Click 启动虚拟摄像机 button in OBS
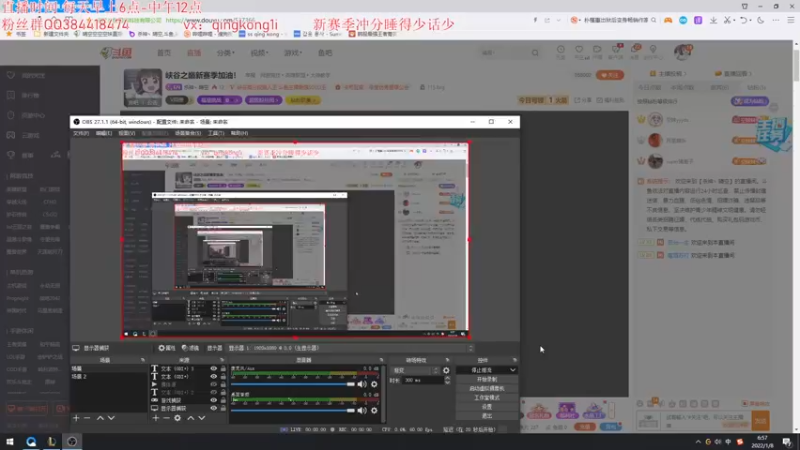This screenshot has width=800, height=450. point(487,388)
